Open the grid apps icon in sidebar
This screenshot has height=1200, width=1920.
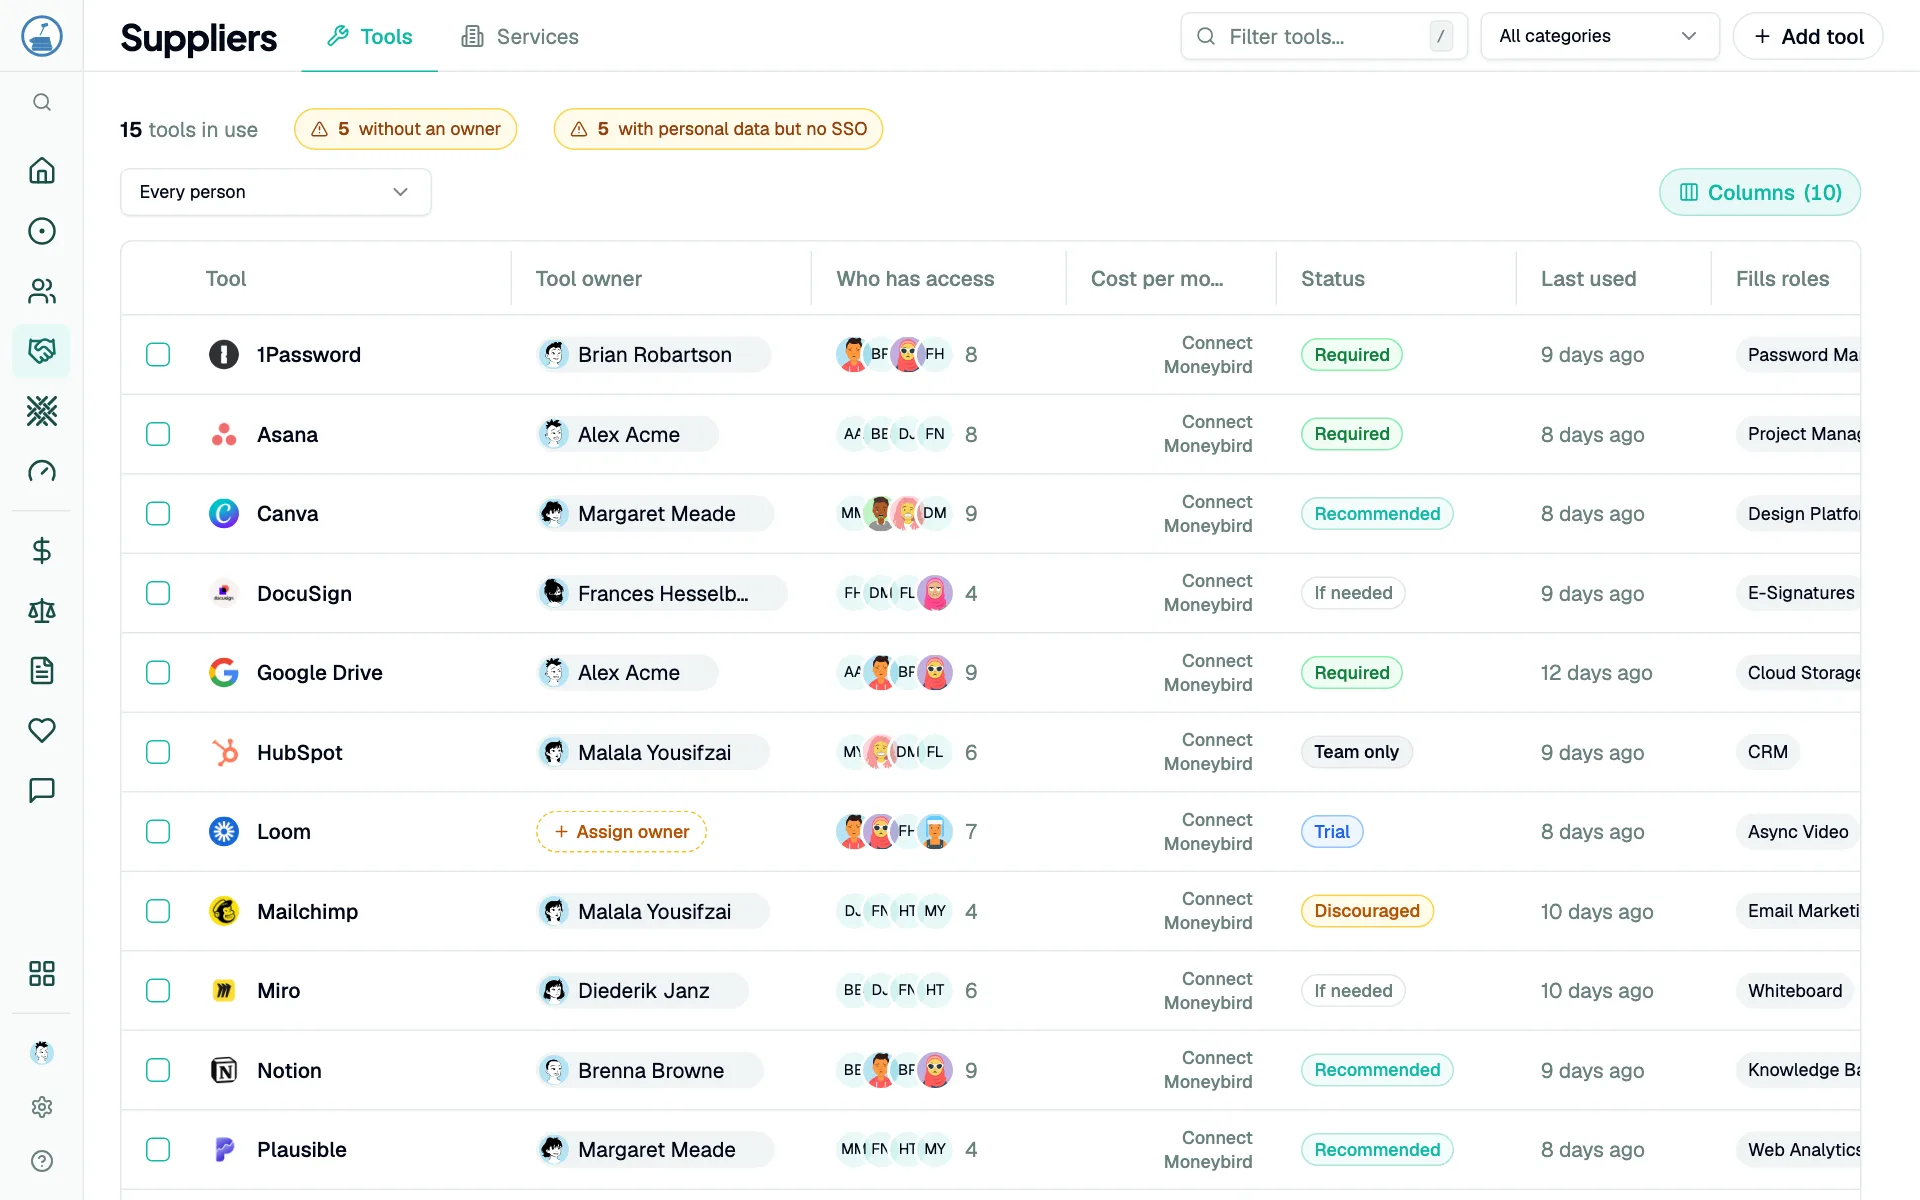pyautogui.click(x=42, y=974)
